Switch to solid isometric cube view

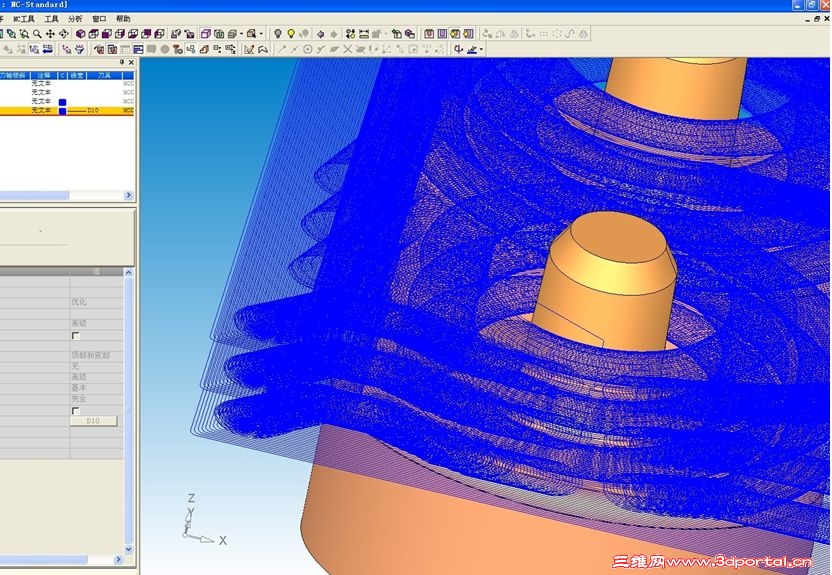[x=81, y=34]
